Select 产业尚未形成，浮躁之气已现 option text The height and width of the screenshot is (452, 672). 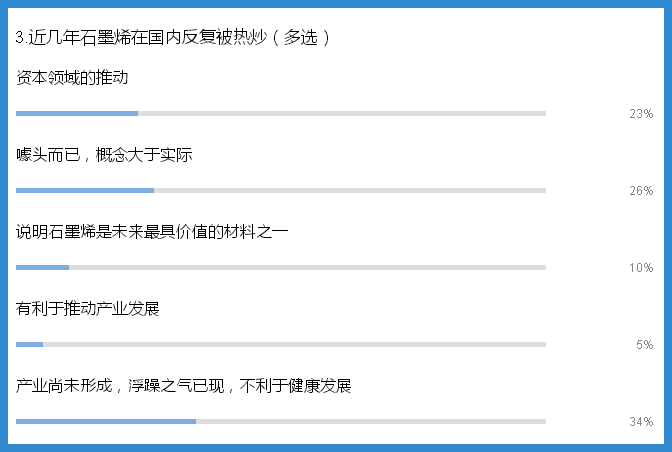[184, 385]
